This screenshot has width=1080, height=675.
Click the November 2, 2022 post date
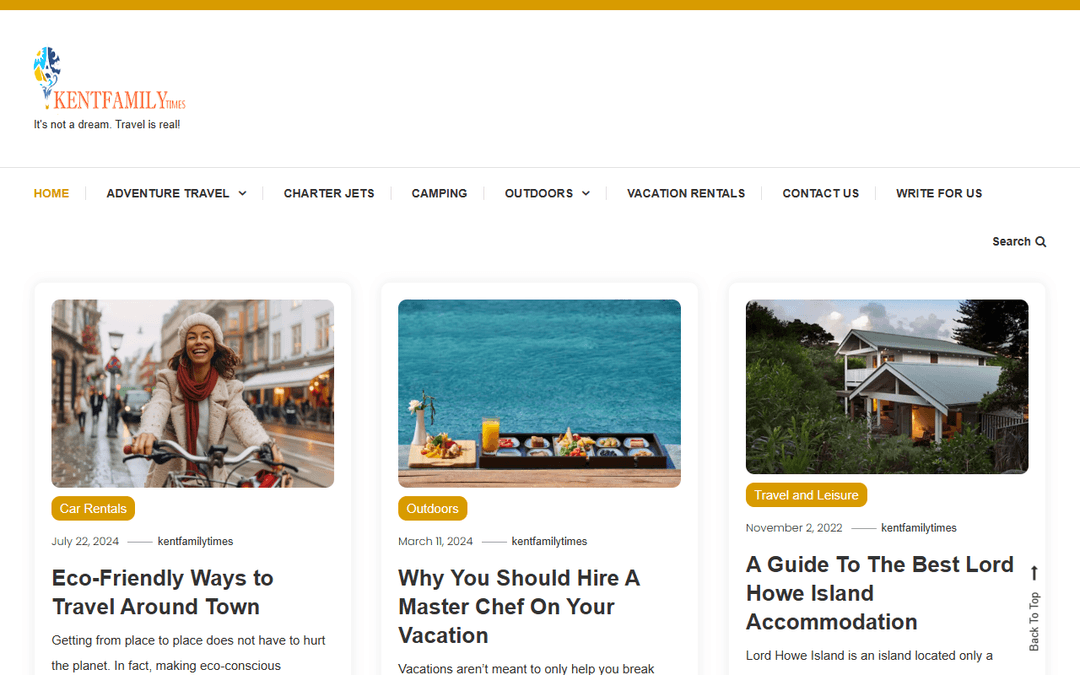coord(794,528)
